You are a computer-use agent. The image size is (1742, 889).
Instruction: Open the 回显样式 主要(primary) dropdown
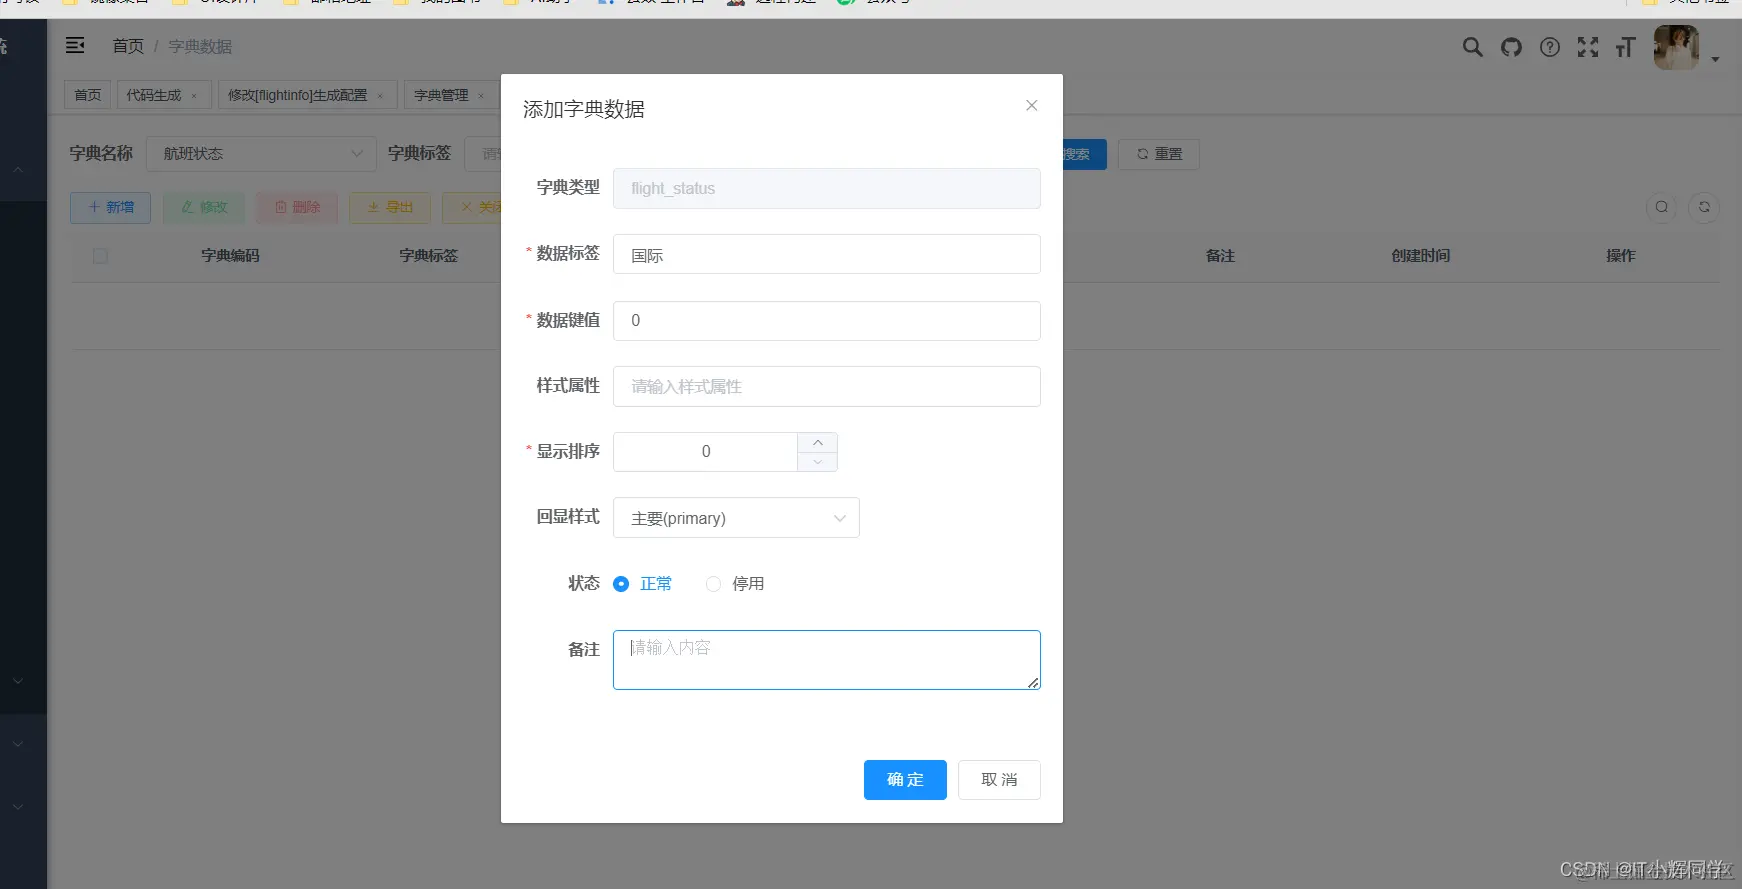736,518
